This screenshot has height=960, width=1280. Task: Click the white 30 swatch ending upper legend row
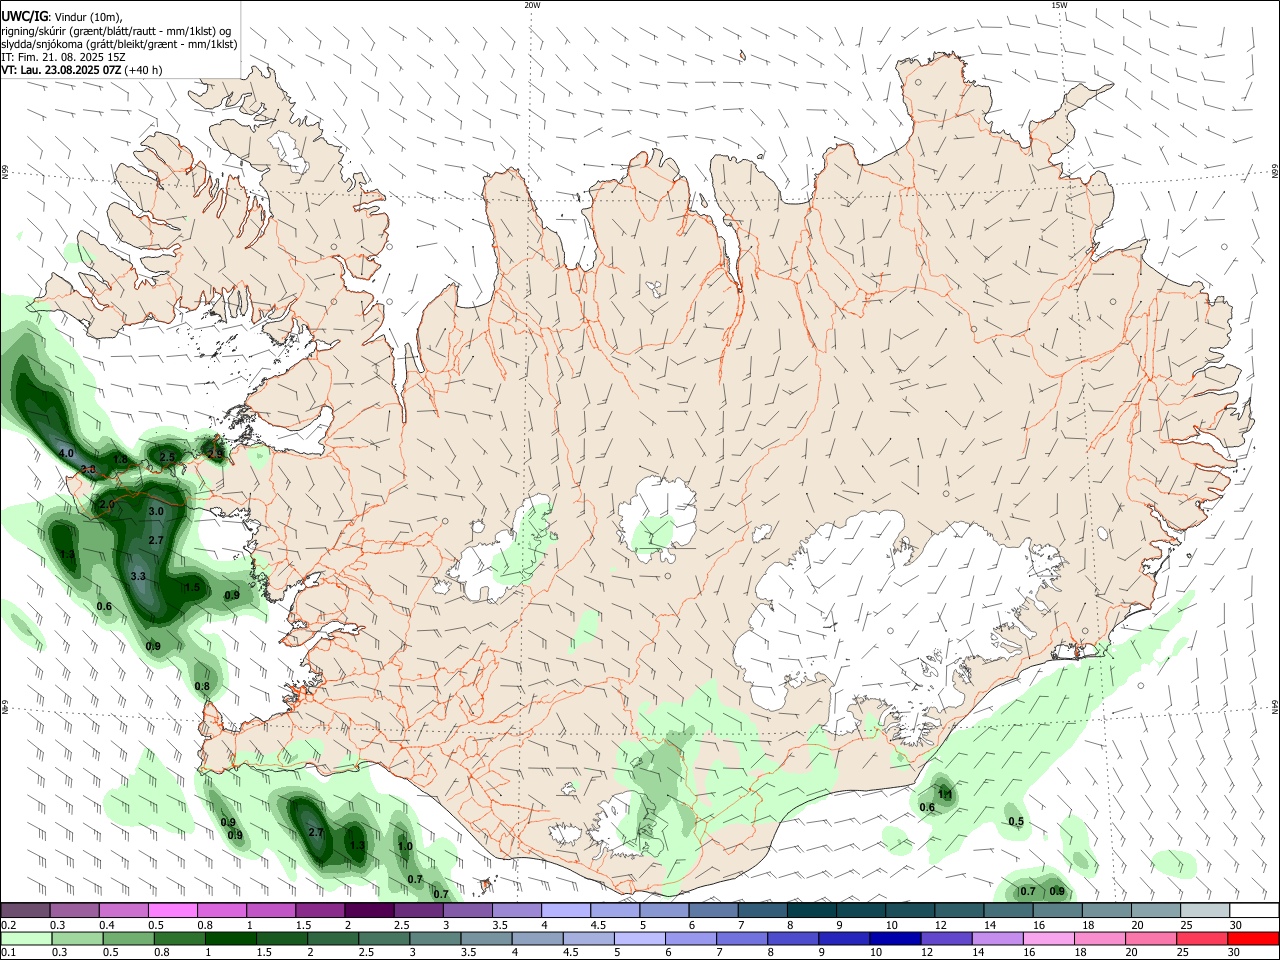pos(1255,910)
